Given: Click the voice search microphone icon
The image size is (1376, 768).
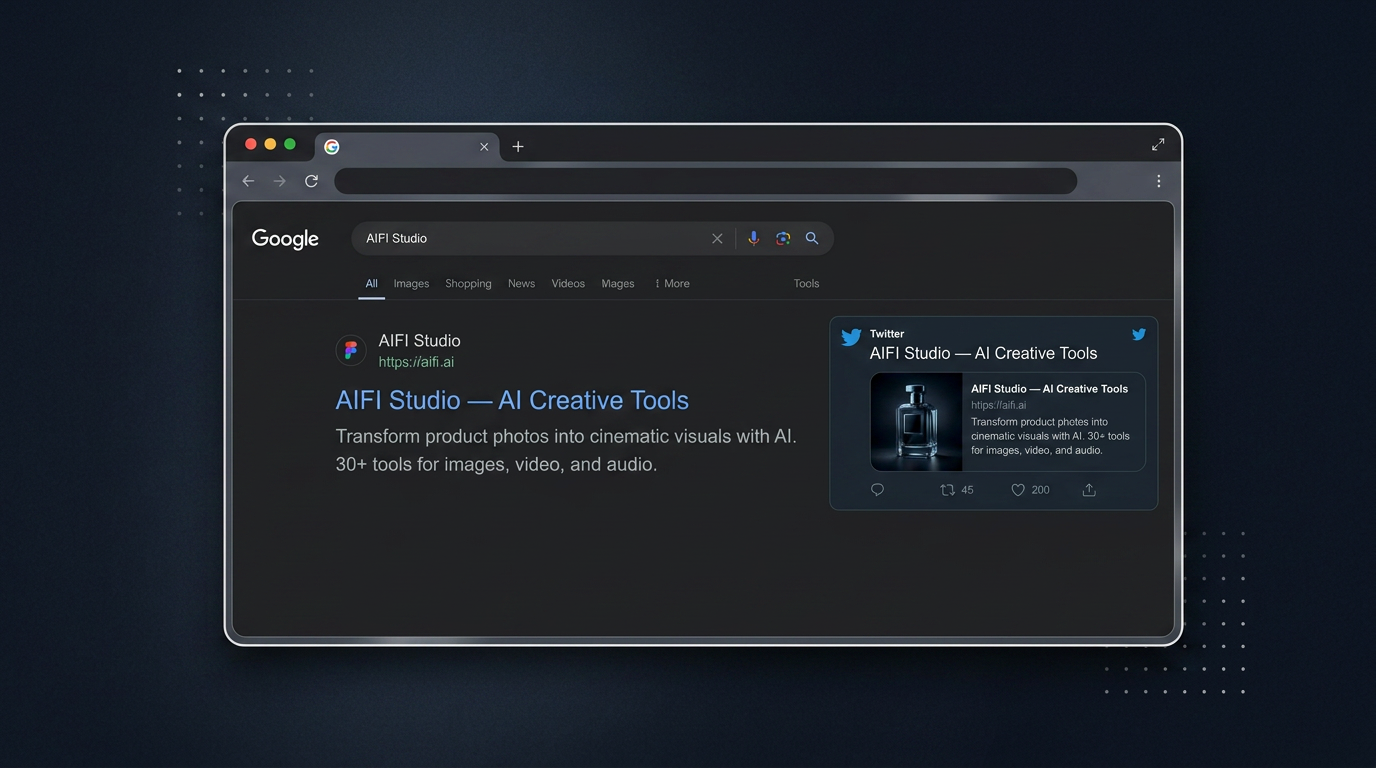Looking at the screenshot, I should point(753,238).
